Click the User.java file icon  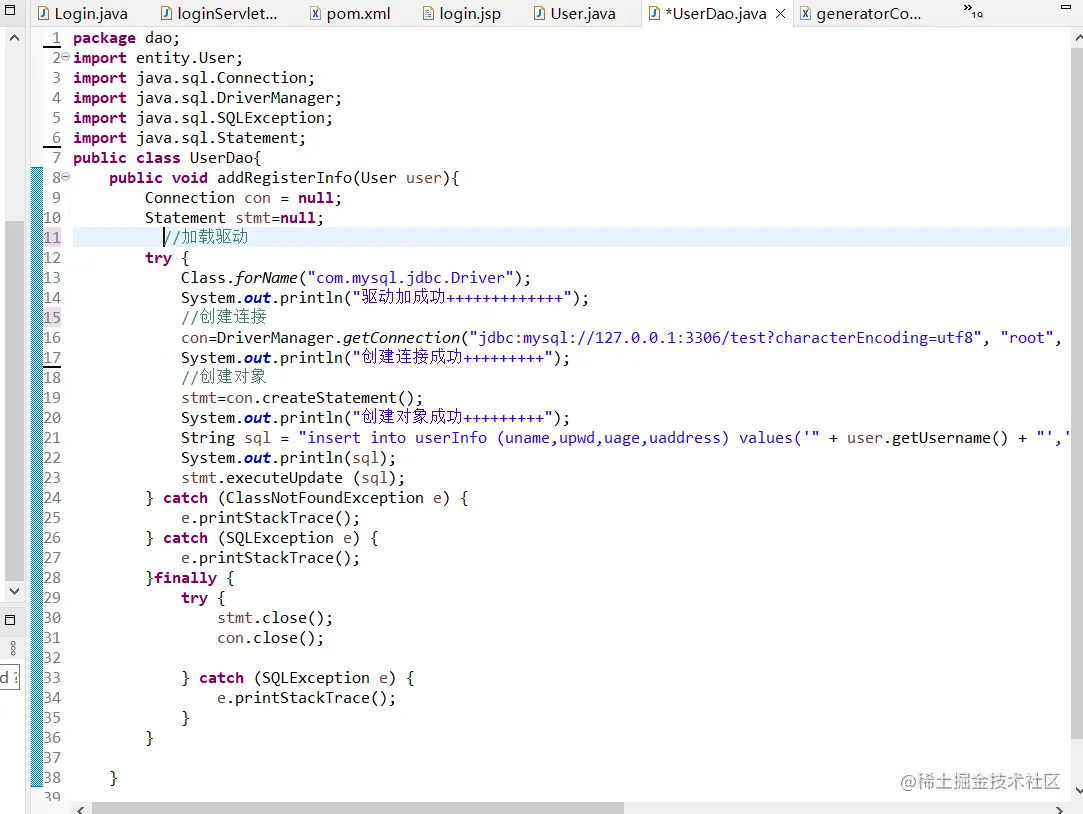click(x=539, y=13)
